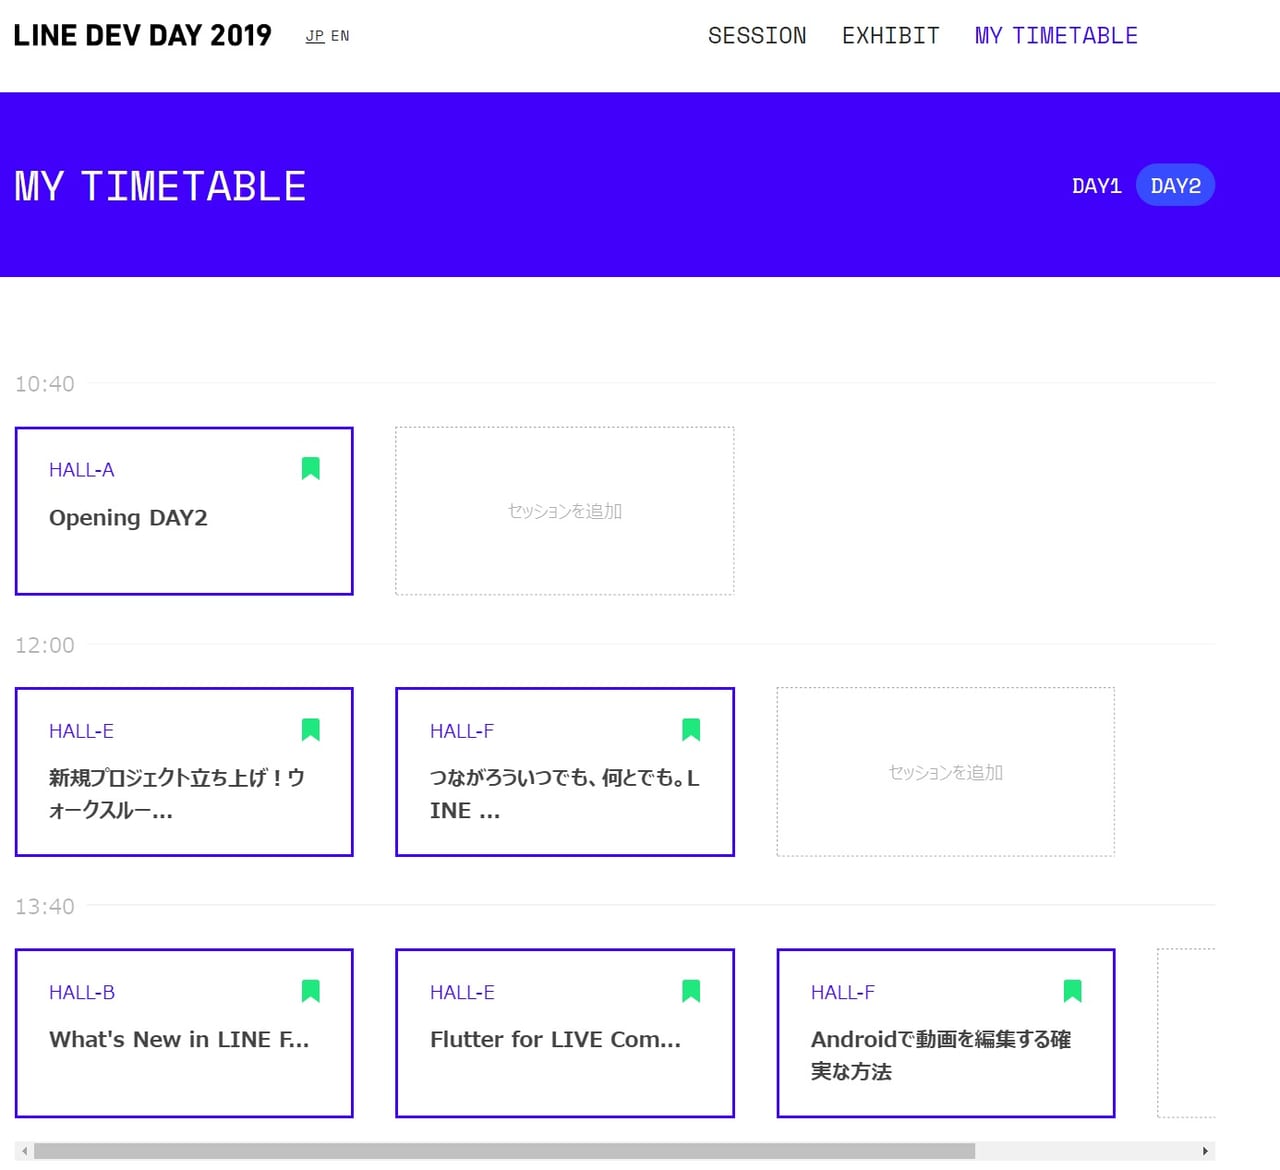Switch language to JP
This screenshot has height=1170, width=1280.
[x=315, y=36]
